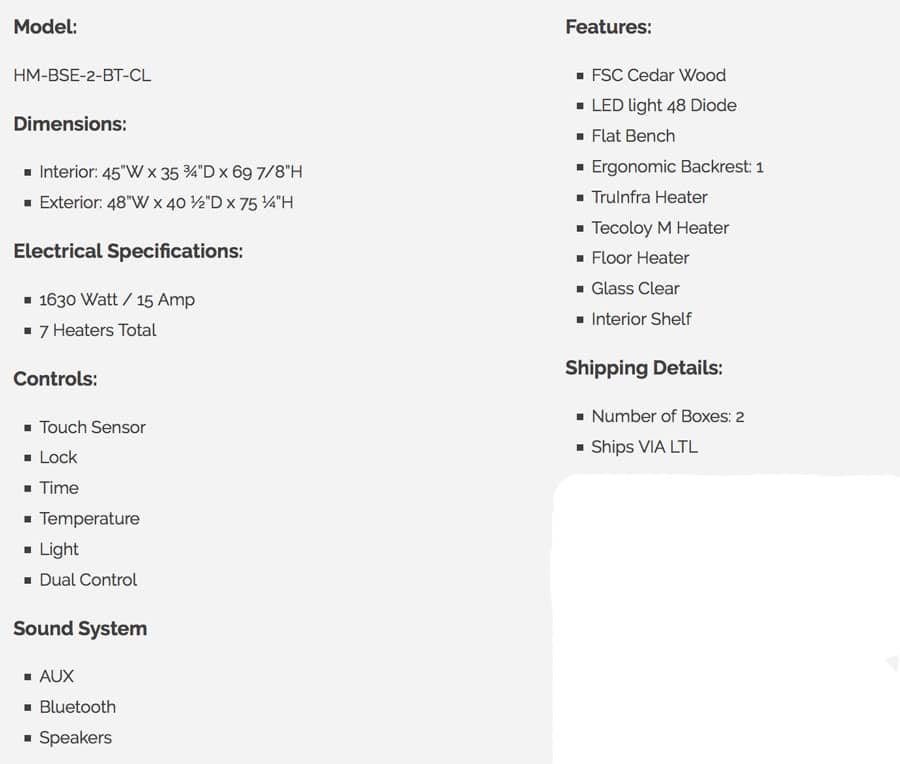
Task: Select the HM-BSE-2-BT-CL model number text
Action: tap(82, 75)
